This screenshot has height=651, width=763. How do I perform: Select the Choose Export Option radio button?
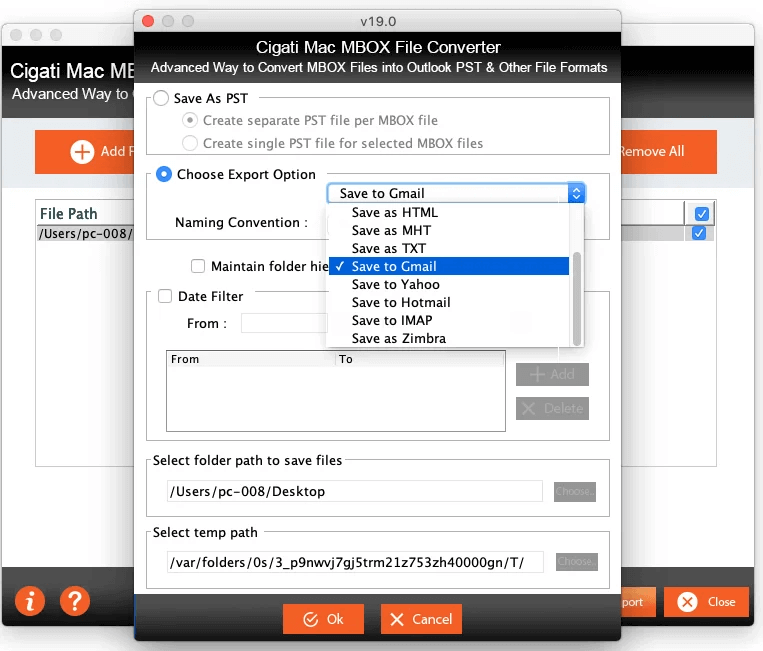tap(164, 174)
